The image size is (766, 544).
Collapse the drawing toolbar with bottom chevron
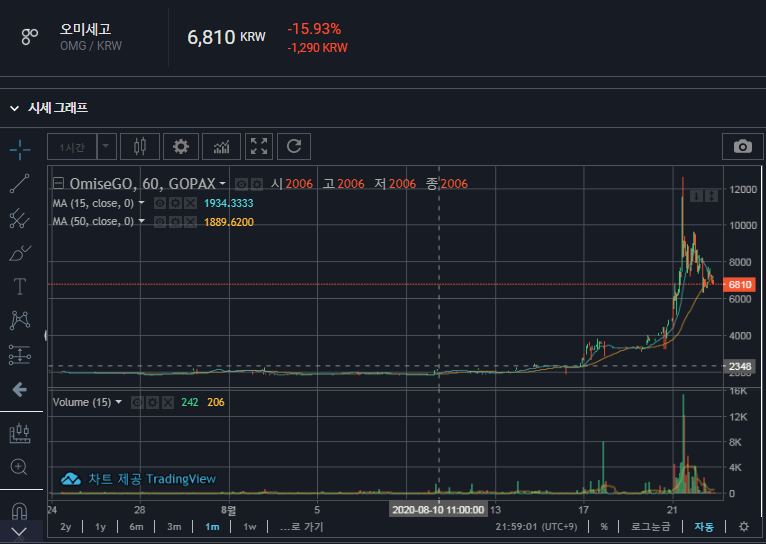19,532
